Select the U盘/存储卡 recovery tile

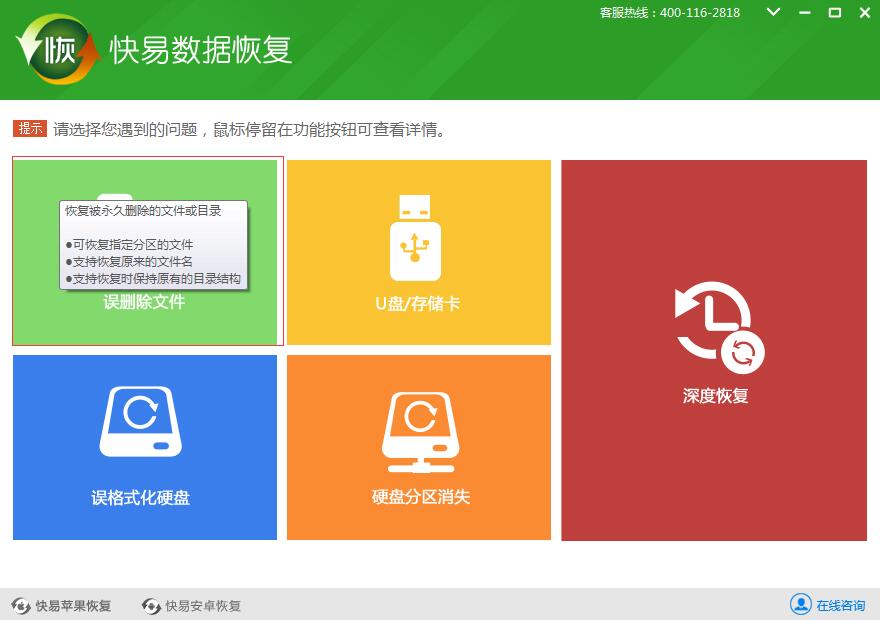coord(419,252)
